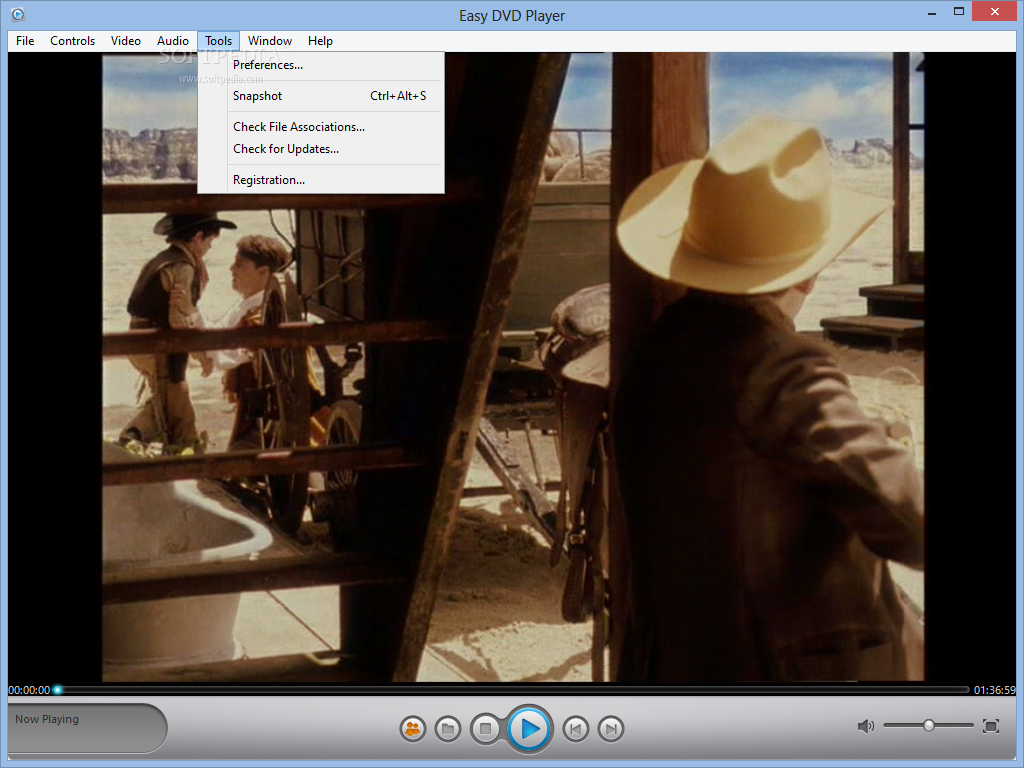1024x768 pixels.
Task: Start playback with the blue play button
Action: [529, 728]
